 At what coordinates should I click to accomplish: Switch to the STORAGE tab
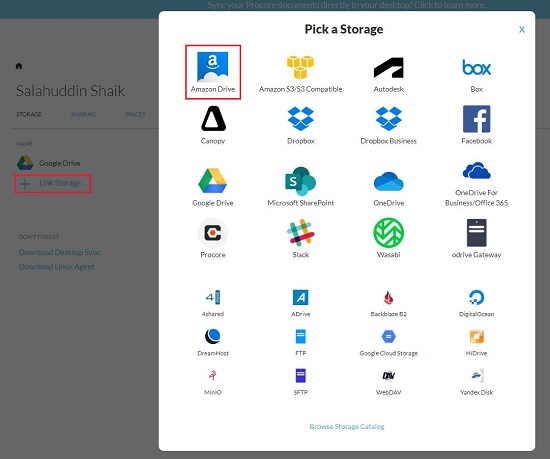(x=29, y=114)
